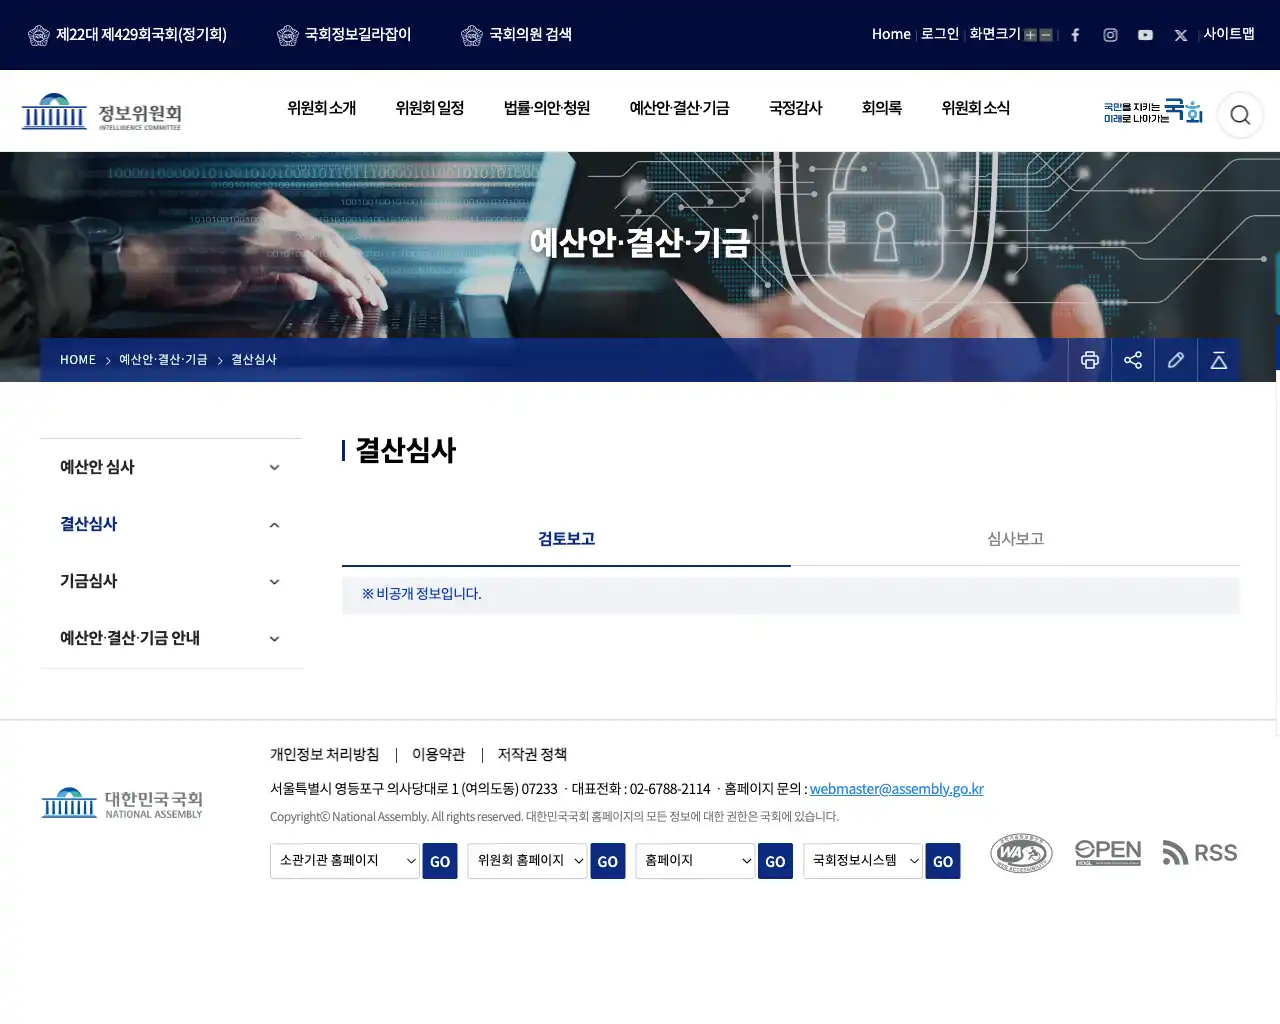Expand the 기금심사 sidebar chevron

point(274,582)
